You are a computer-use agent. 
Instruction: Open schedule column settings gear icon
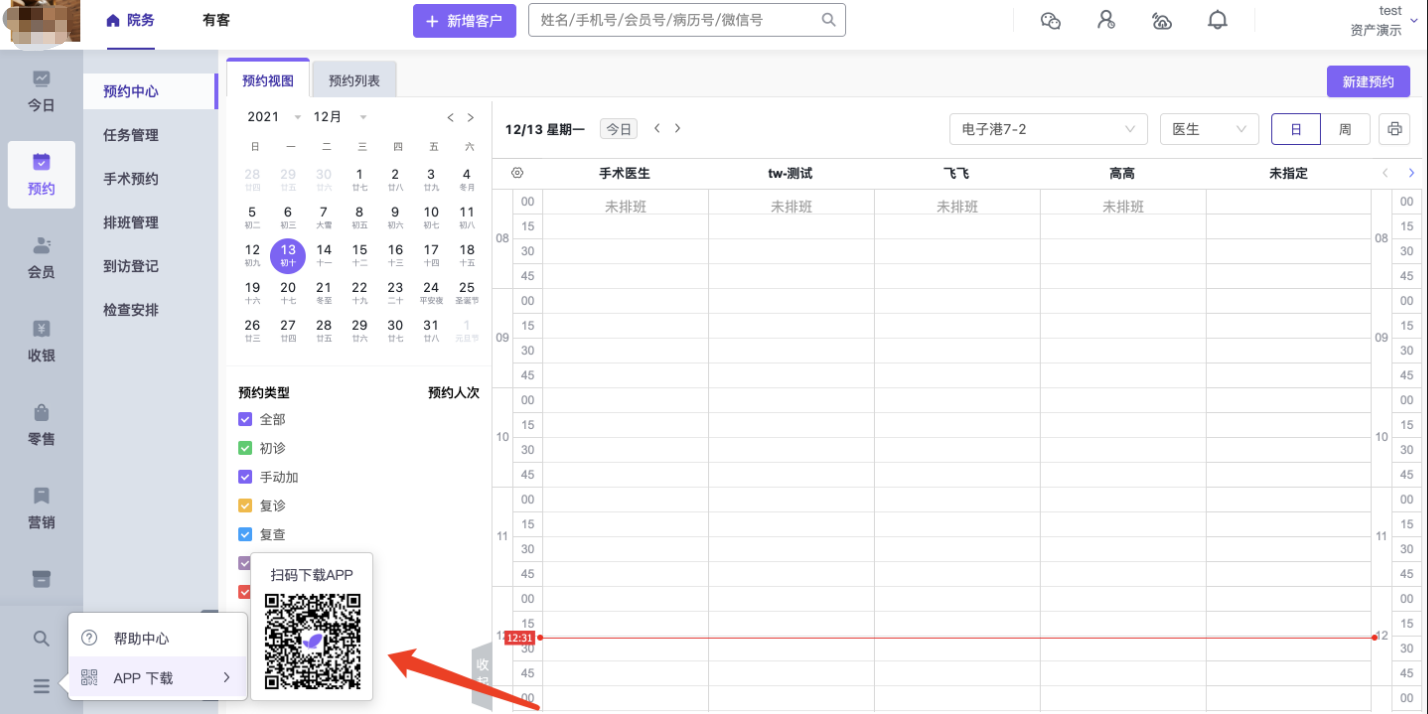point(517,173)
